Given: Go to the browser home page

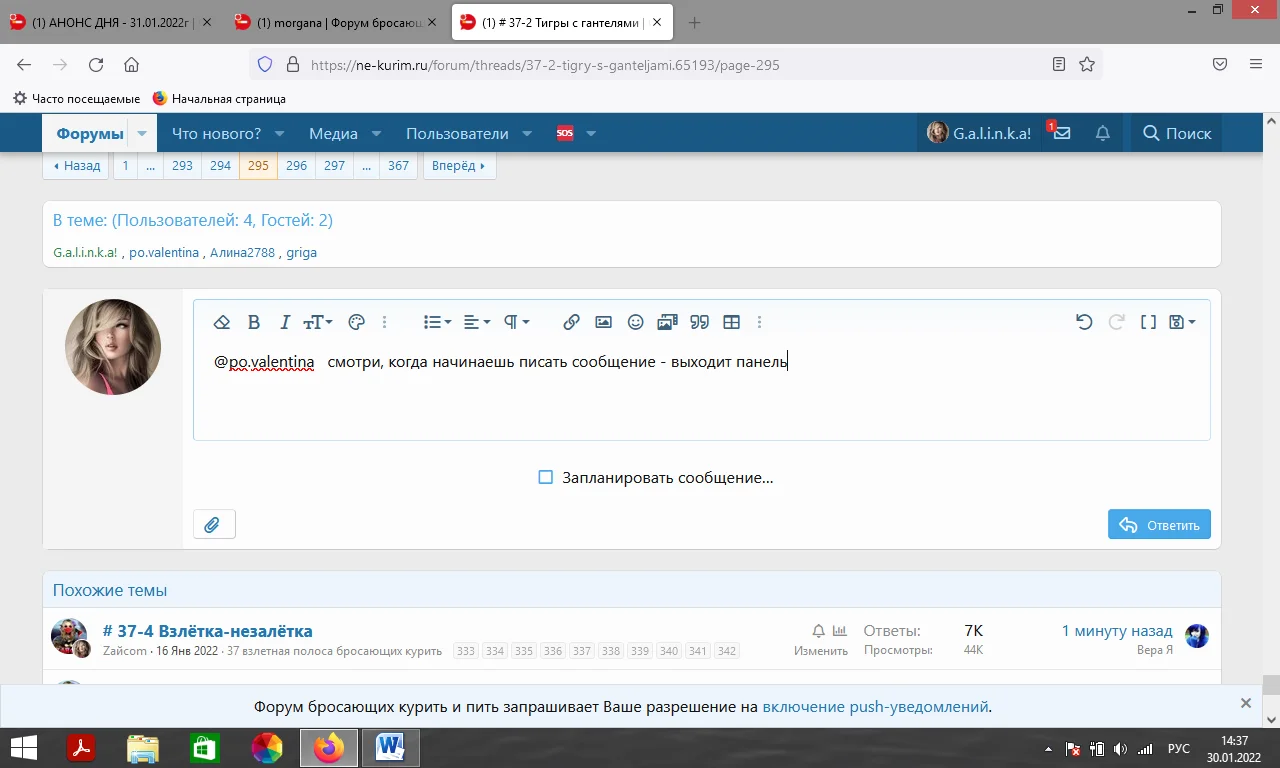Looking at the screenshot, I should click(131, 65).
